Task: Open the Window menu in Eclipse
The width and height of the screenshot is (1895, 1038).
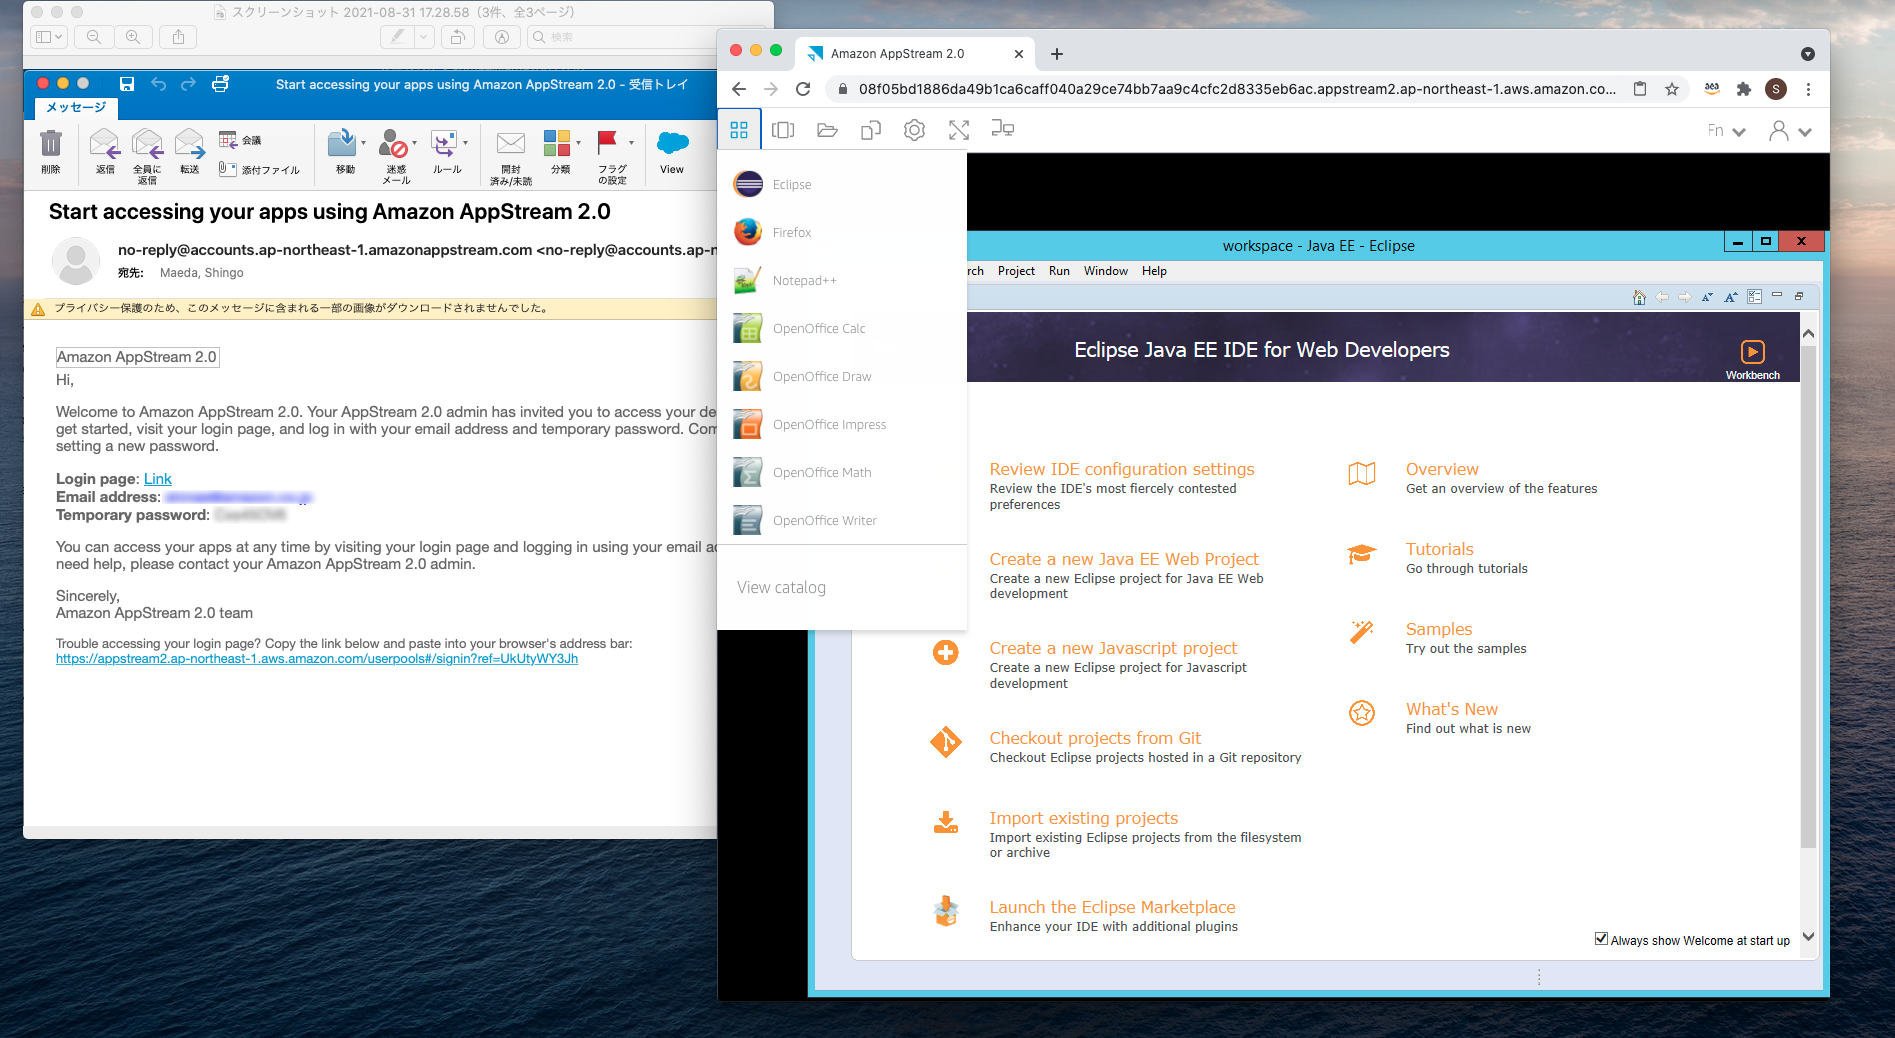Action: point(1105,271)
